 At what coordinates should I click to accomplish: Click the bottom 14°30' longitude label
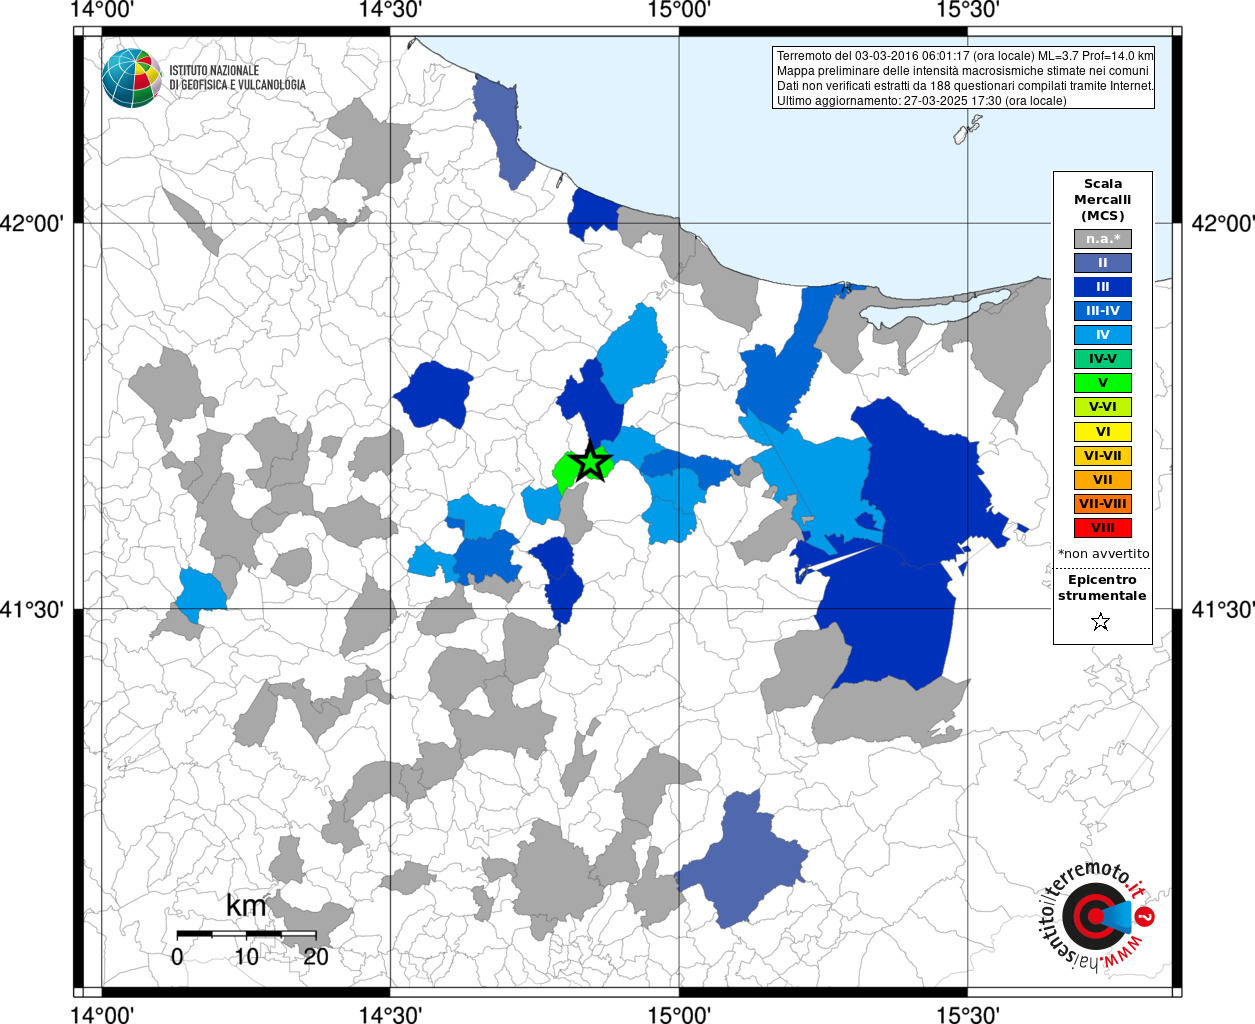[x=391, y=1014]
